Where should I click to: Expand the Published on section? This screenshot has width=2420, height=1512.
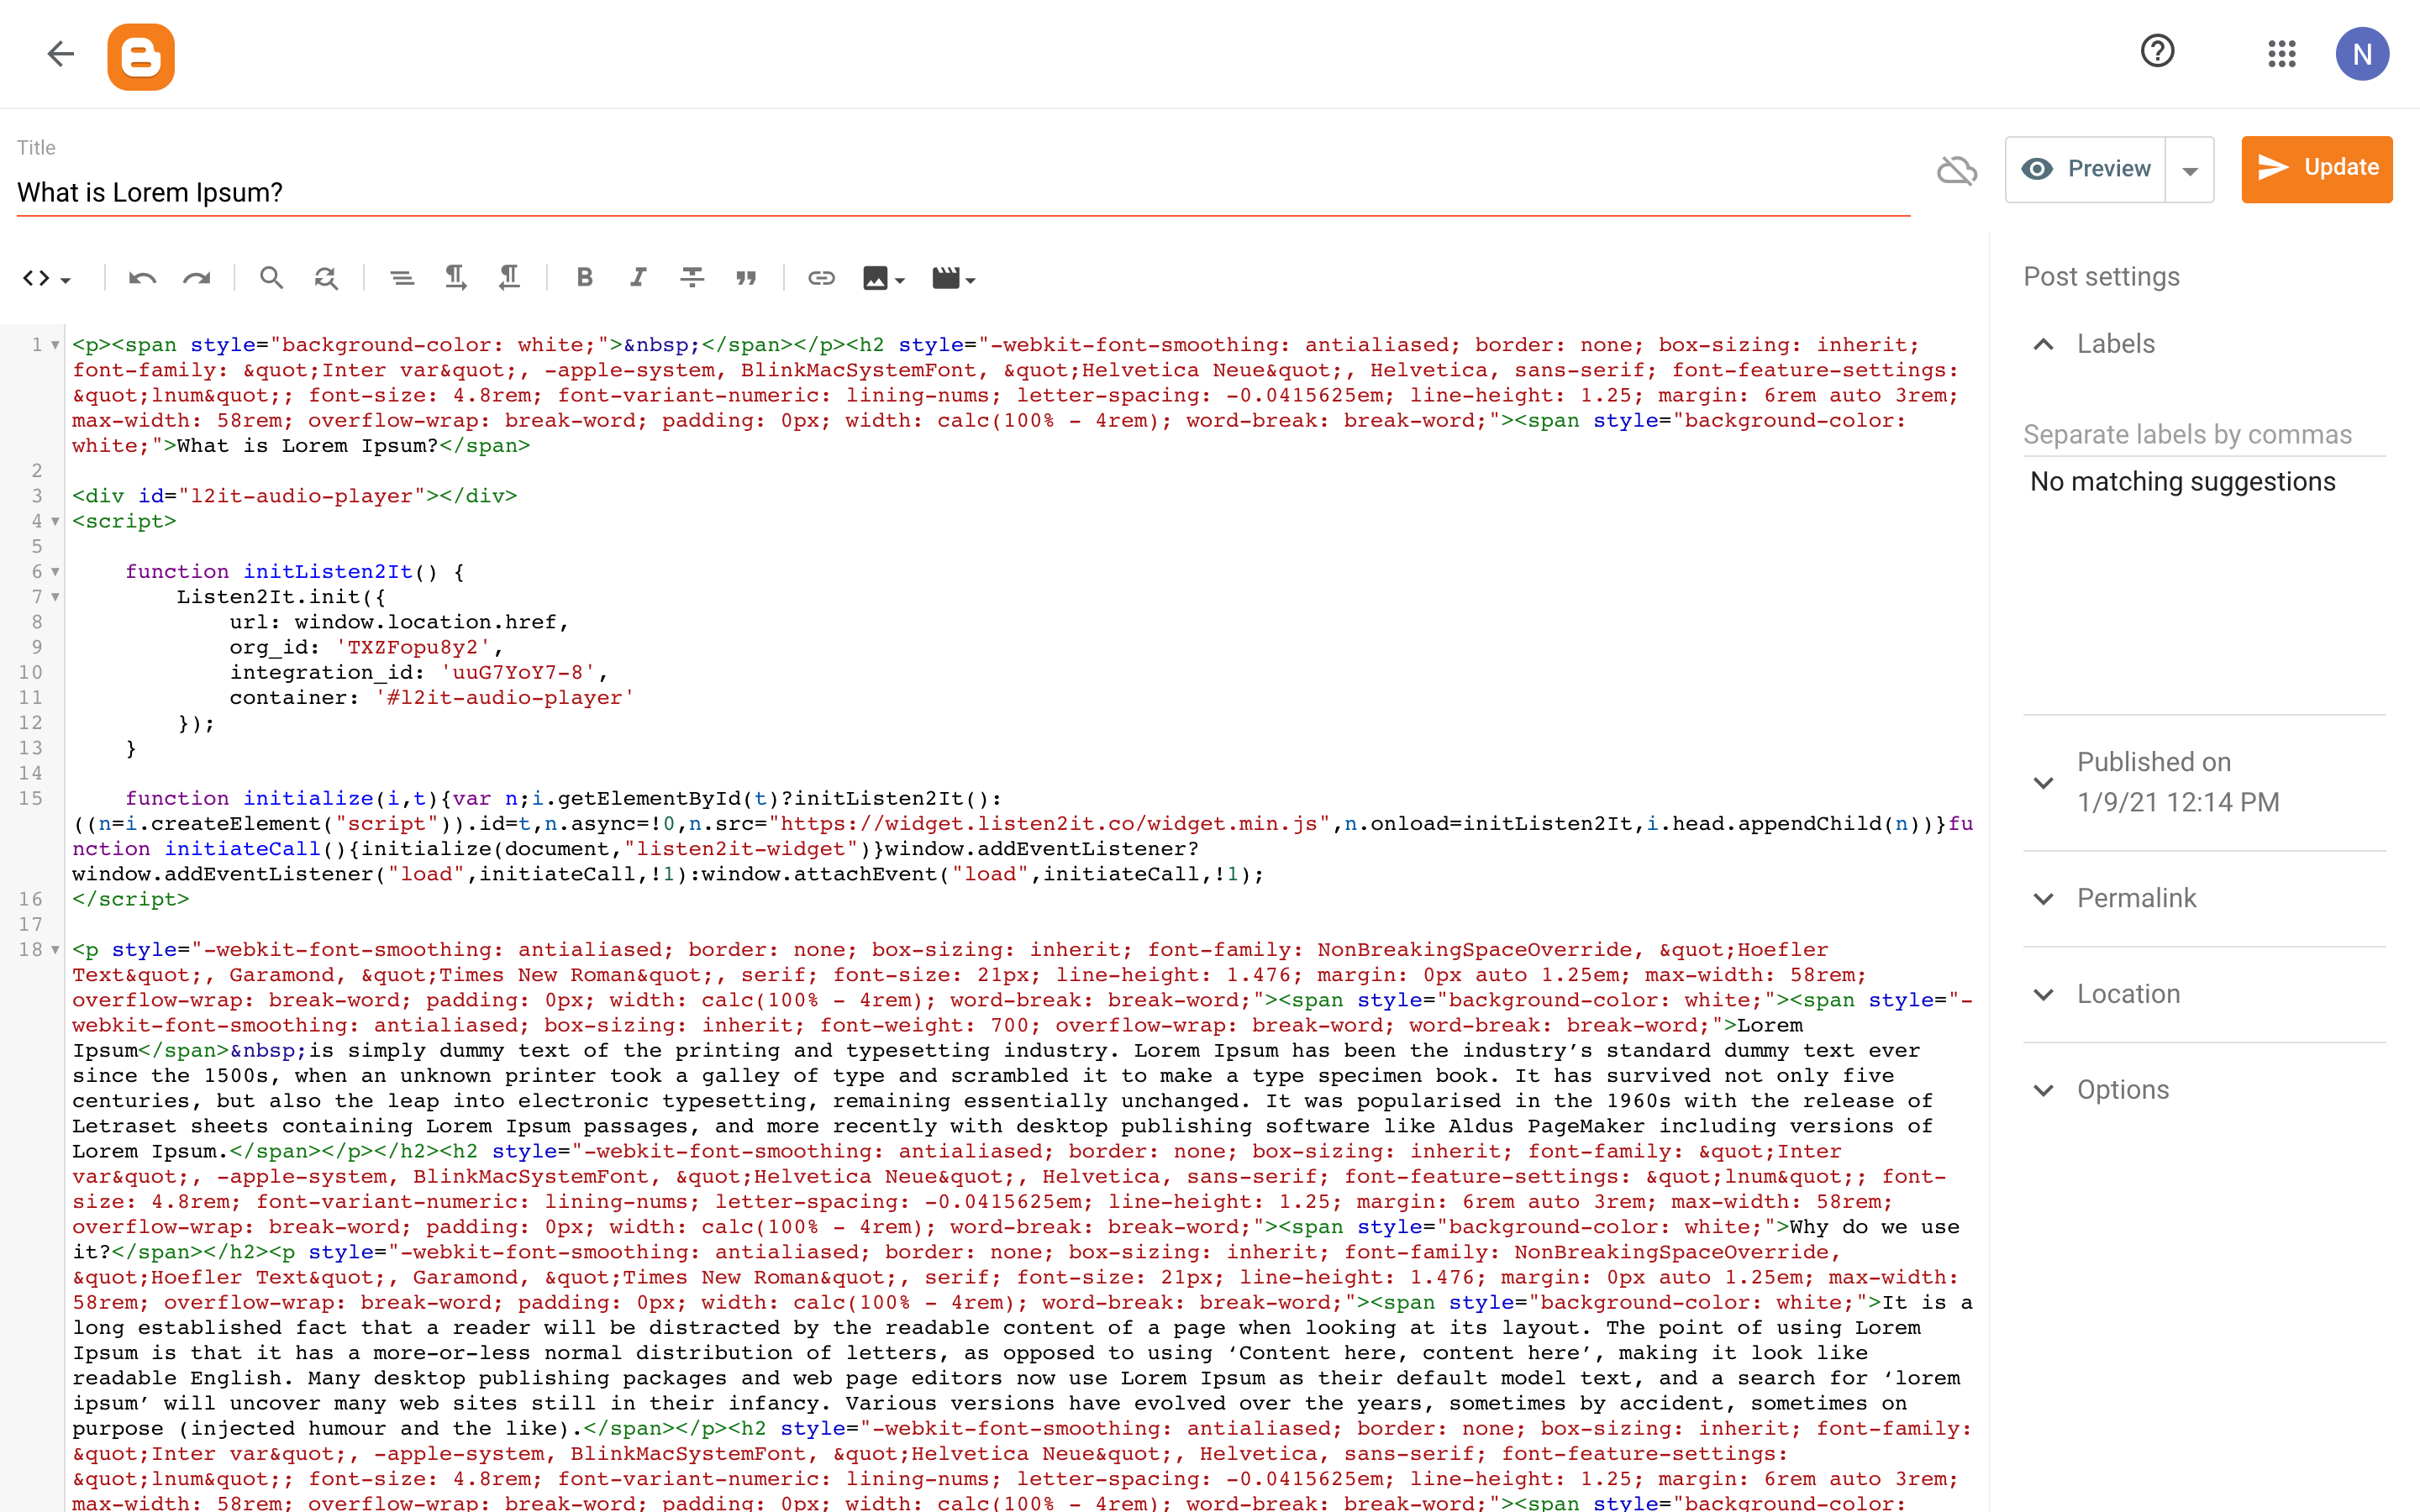[2044, 782]
